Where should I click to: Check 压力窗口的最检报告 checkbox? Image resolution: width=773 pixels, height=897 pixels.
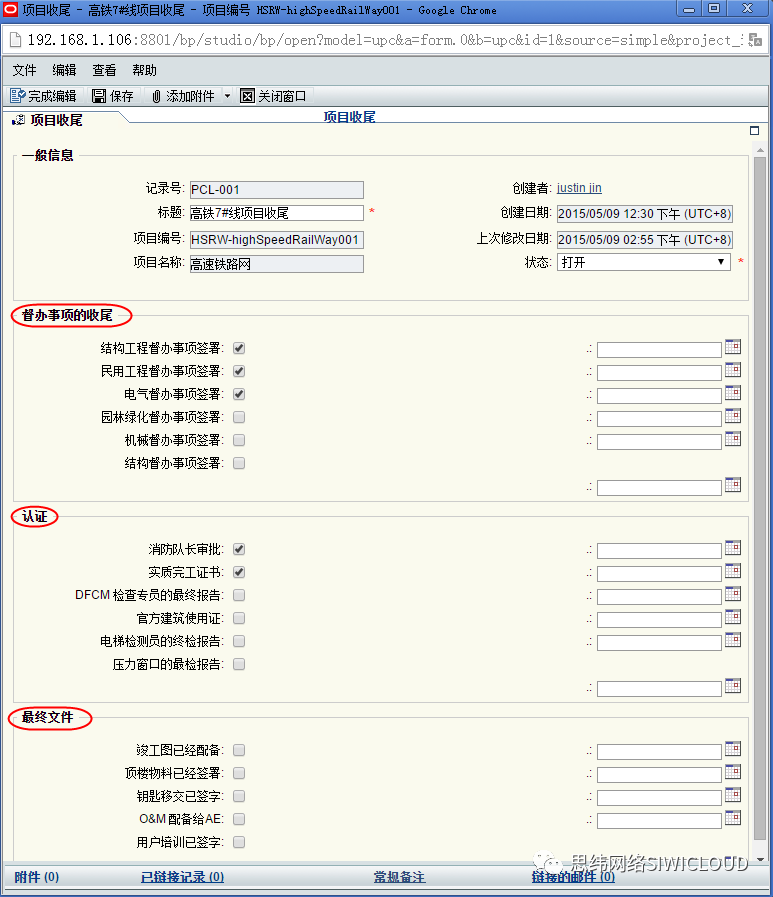click(239, 664)
